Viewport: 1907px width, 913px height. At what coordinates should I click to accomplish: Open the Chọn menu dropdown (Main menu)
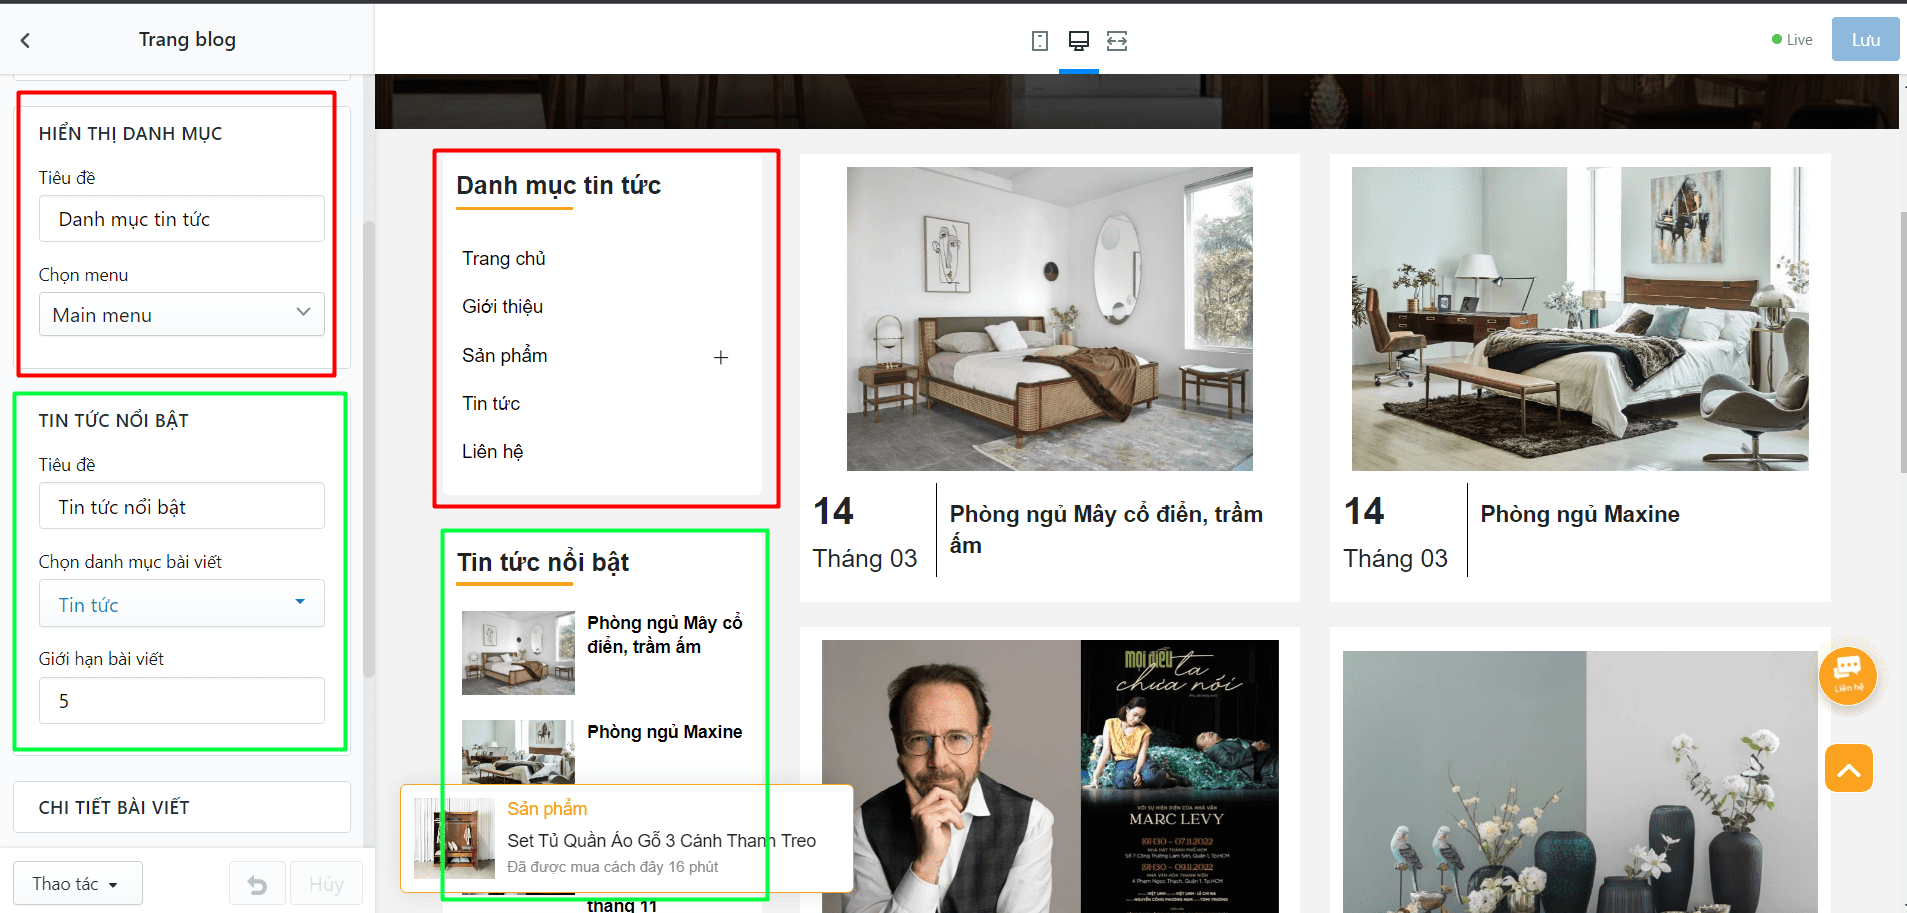click(x=182, y=314)
